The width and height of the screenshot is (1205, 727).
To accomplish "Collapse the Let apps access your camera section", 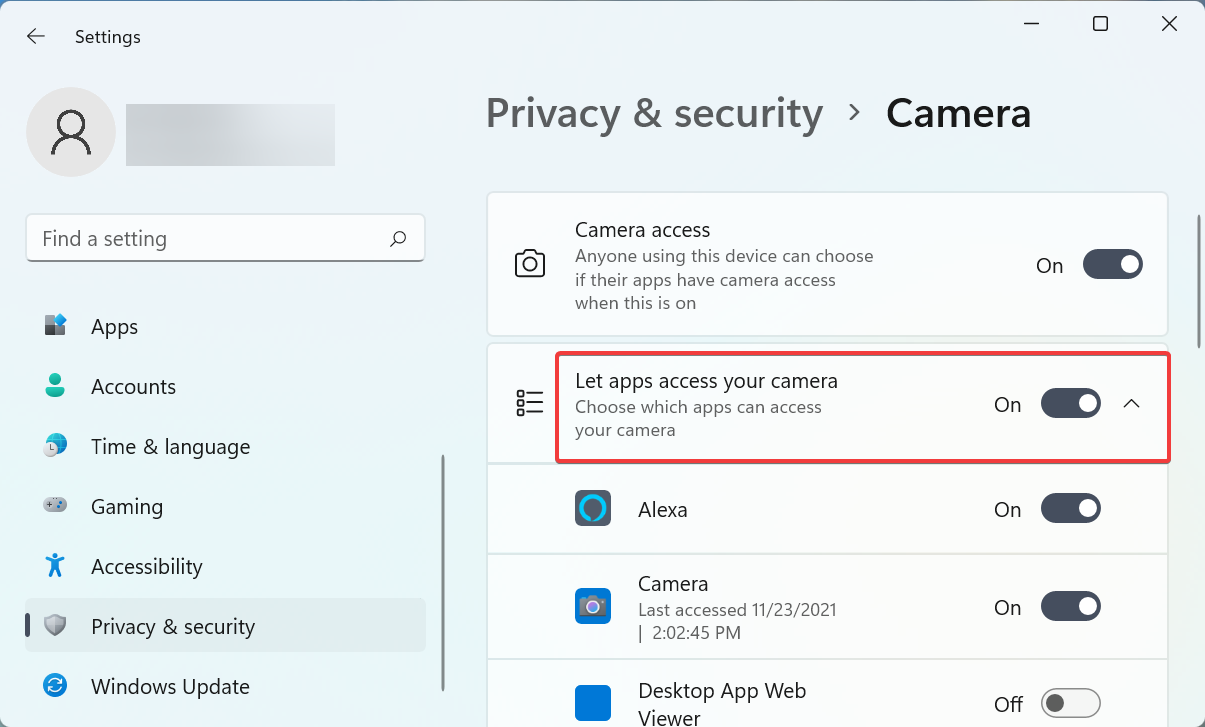I will coord(1131,404).
